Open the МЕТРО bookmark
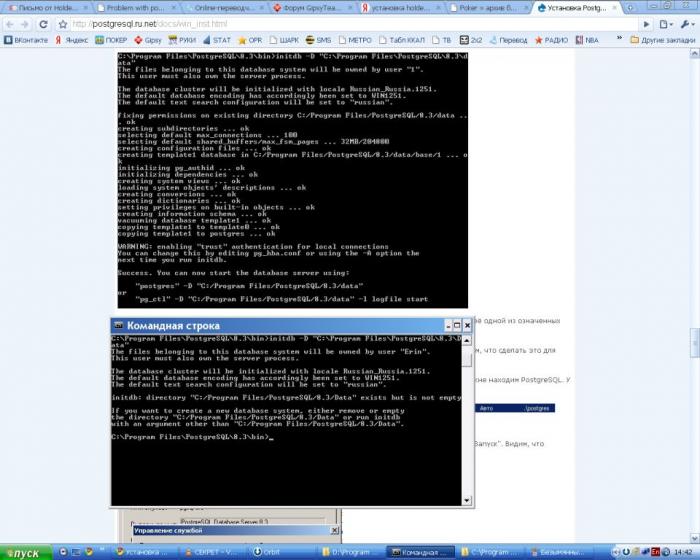This screenshot has width=700, height=560. point(355,40)
